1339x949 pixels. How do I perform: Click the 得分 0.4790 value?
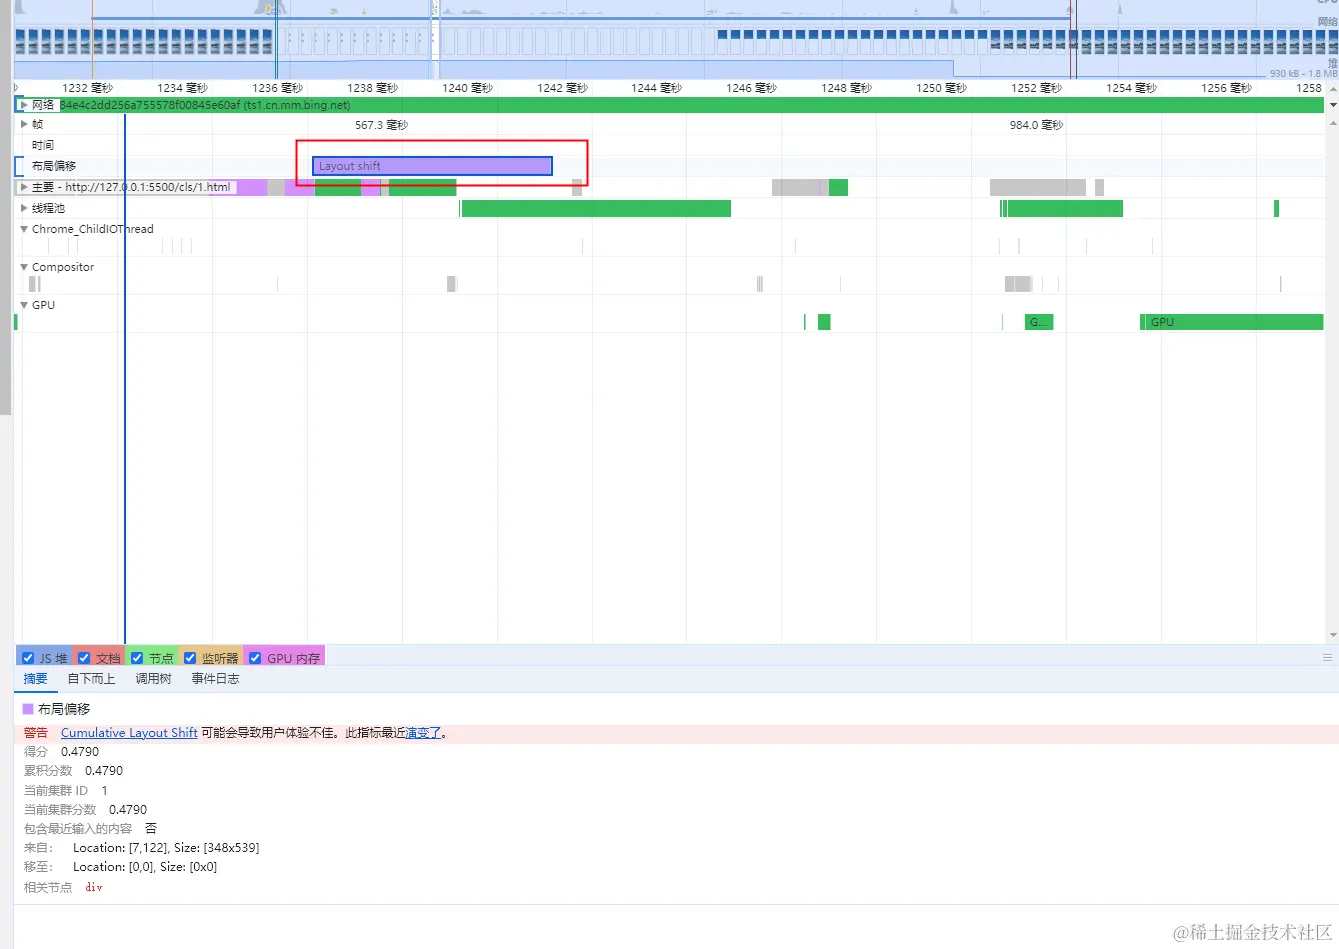point(80,752)
